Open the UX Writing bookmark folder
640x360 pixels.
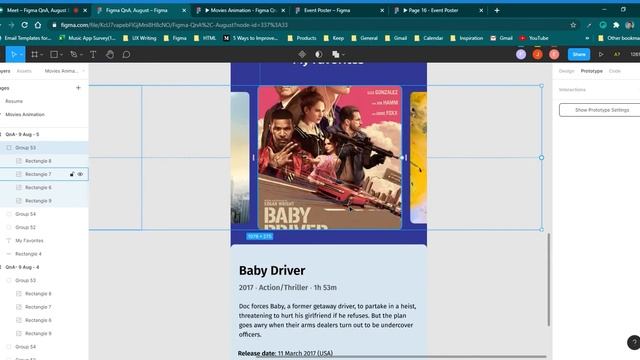(139, 38)
